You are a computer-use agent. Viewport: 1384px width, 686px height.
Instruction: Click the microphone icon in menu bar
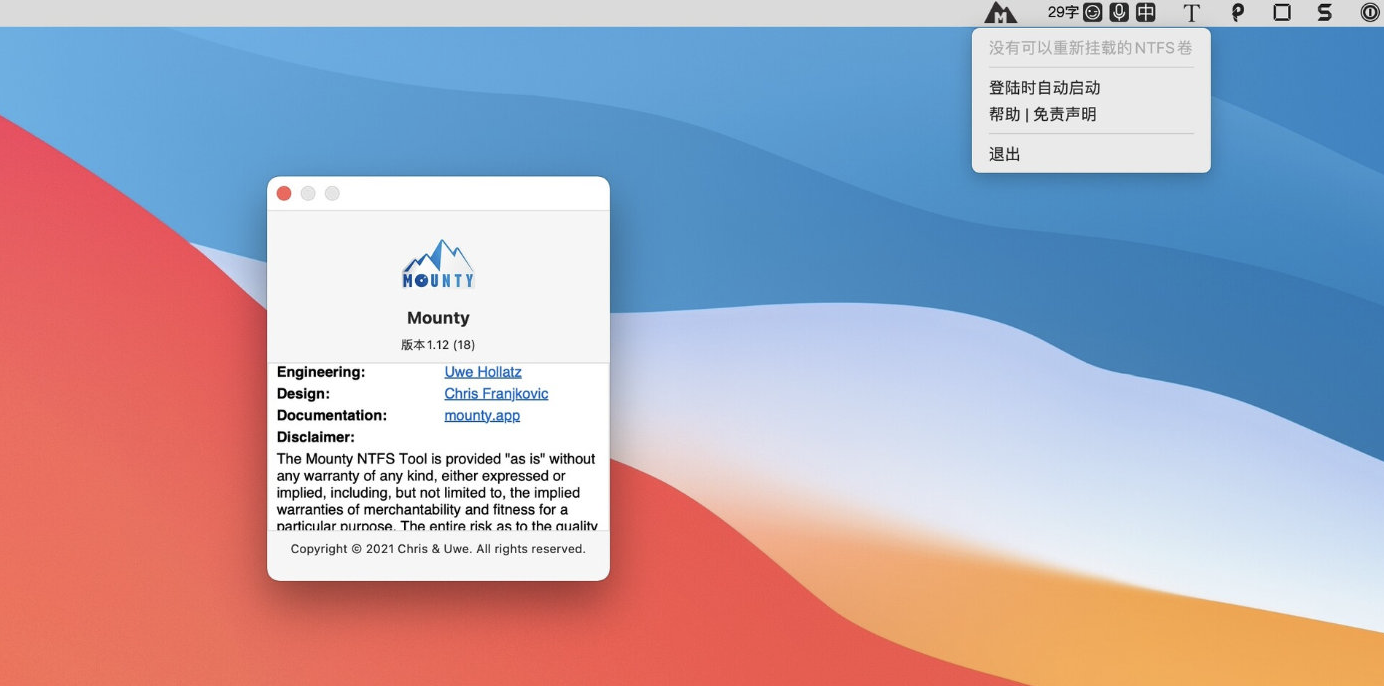pos(1119,12)
